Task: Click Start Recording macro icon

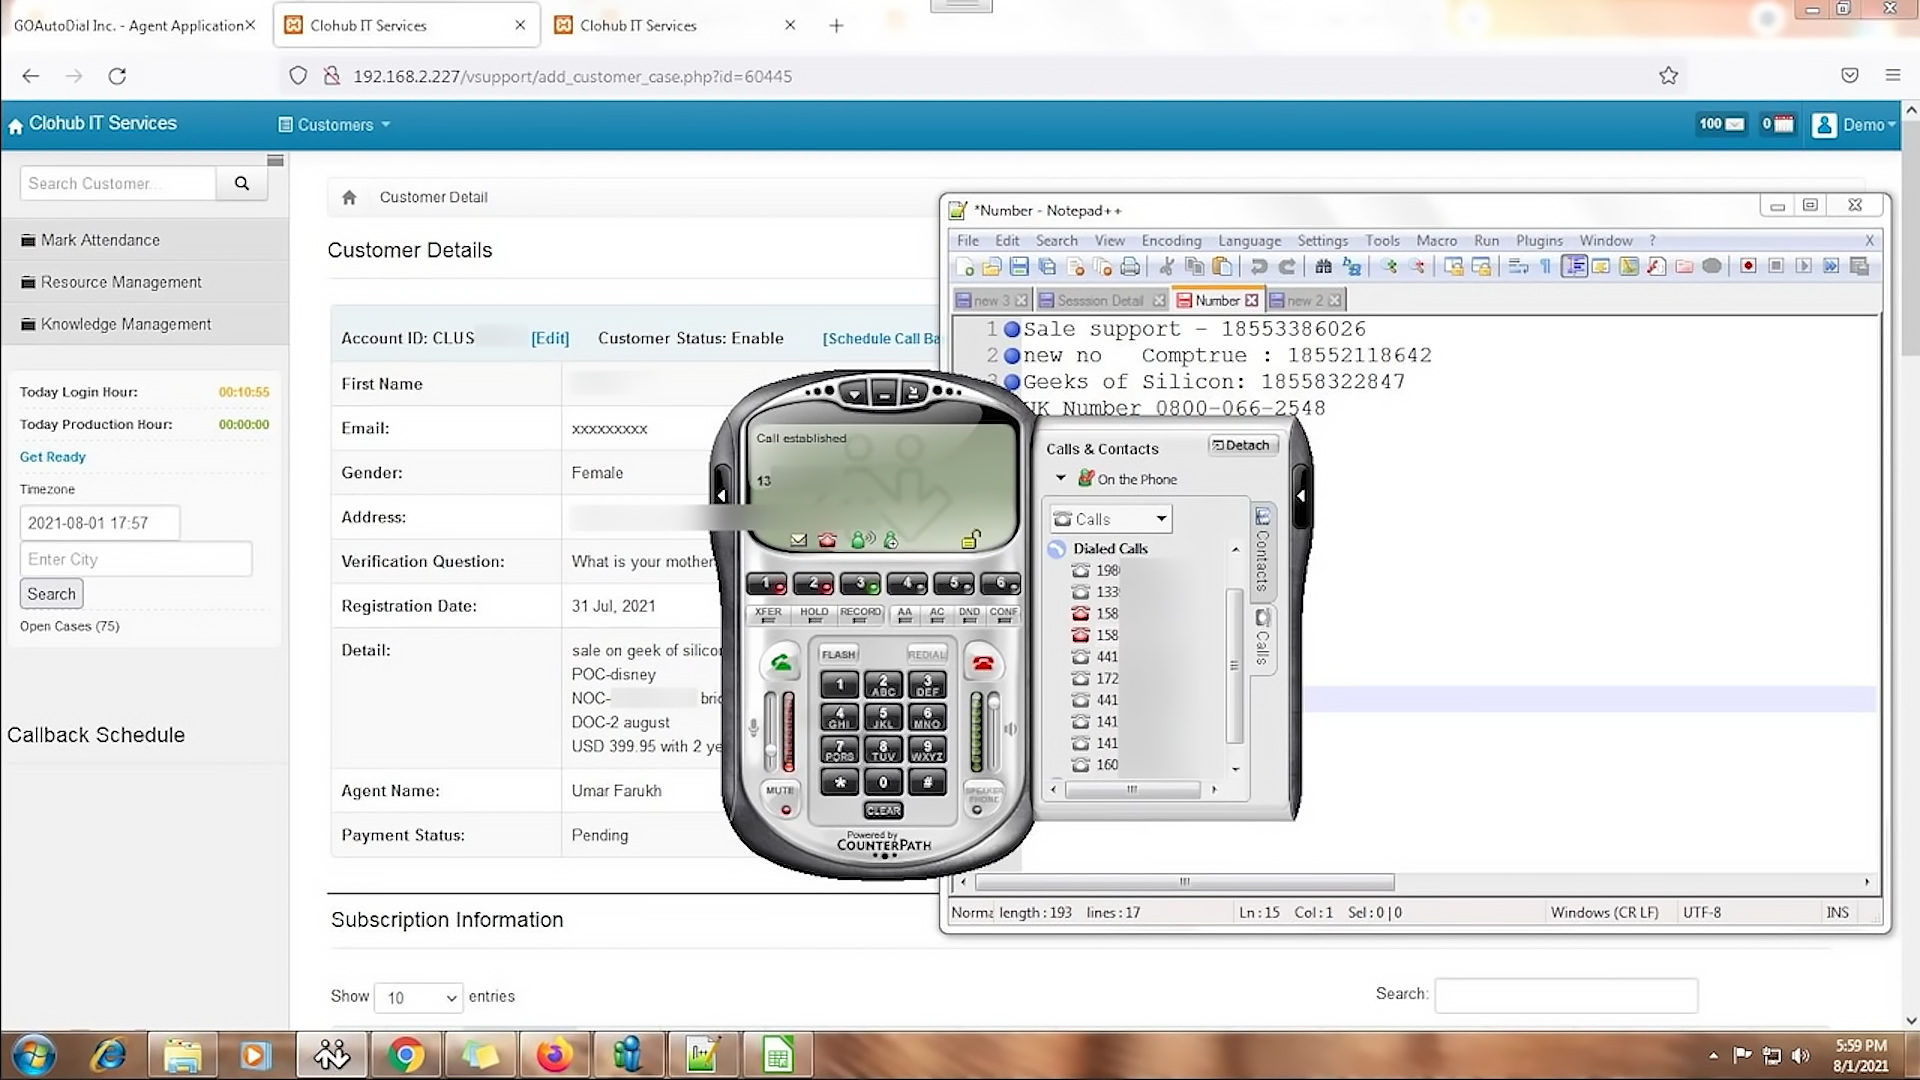Action: pyautogui.click(x=1748, y=266)
